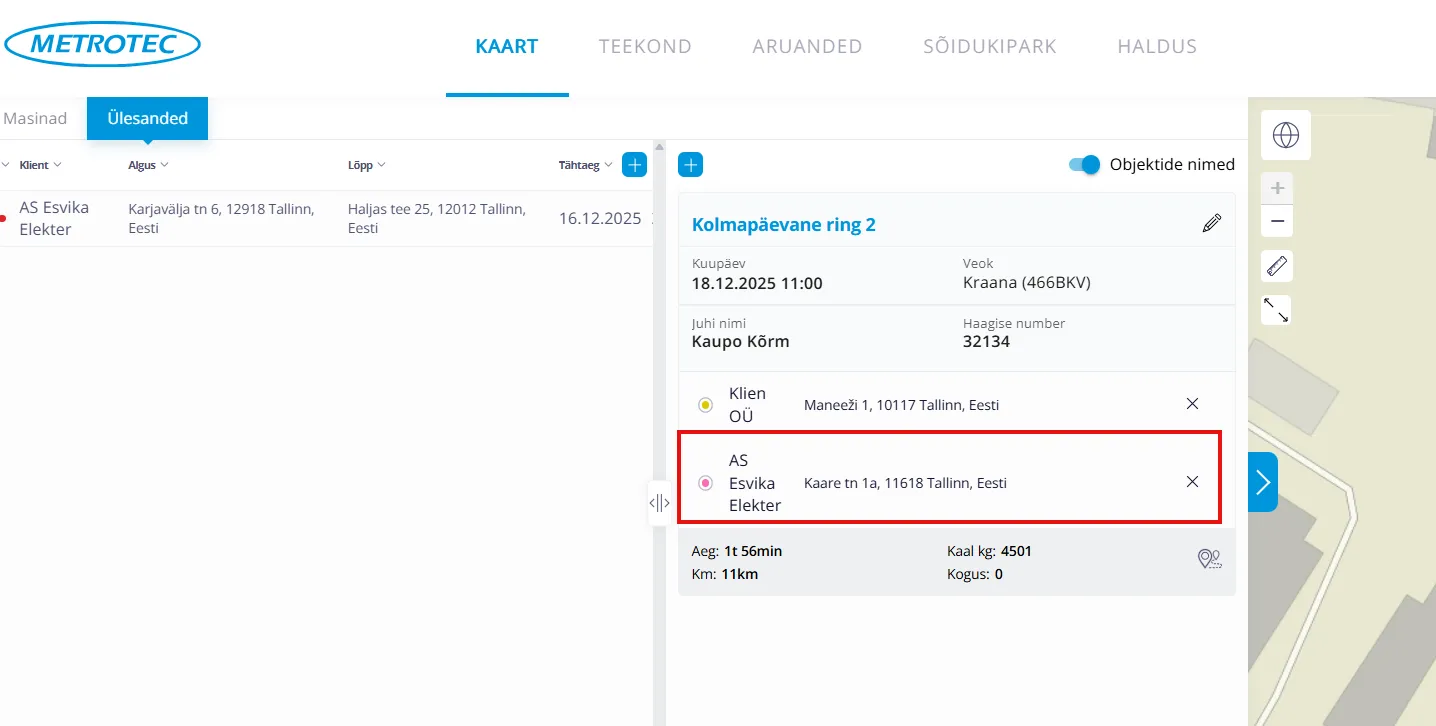Remove Klien OÜ stop from route
Screen dimensions: 1436x726
(1192, 404)
